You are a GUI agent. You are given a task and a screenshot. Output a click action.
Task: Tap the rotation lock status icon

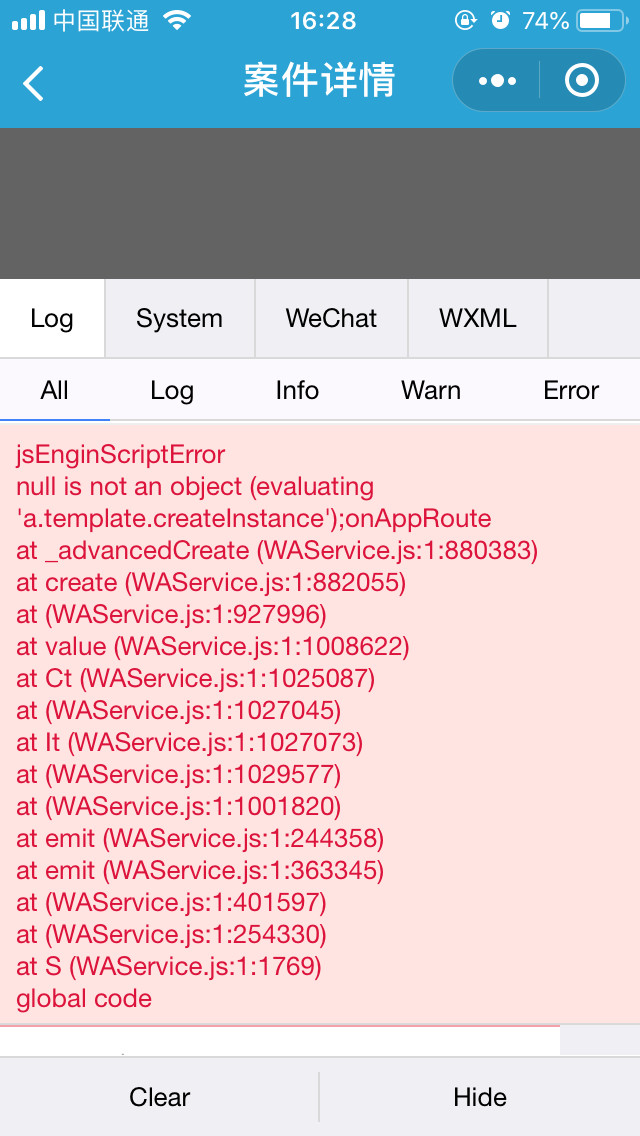coord(465,20)
